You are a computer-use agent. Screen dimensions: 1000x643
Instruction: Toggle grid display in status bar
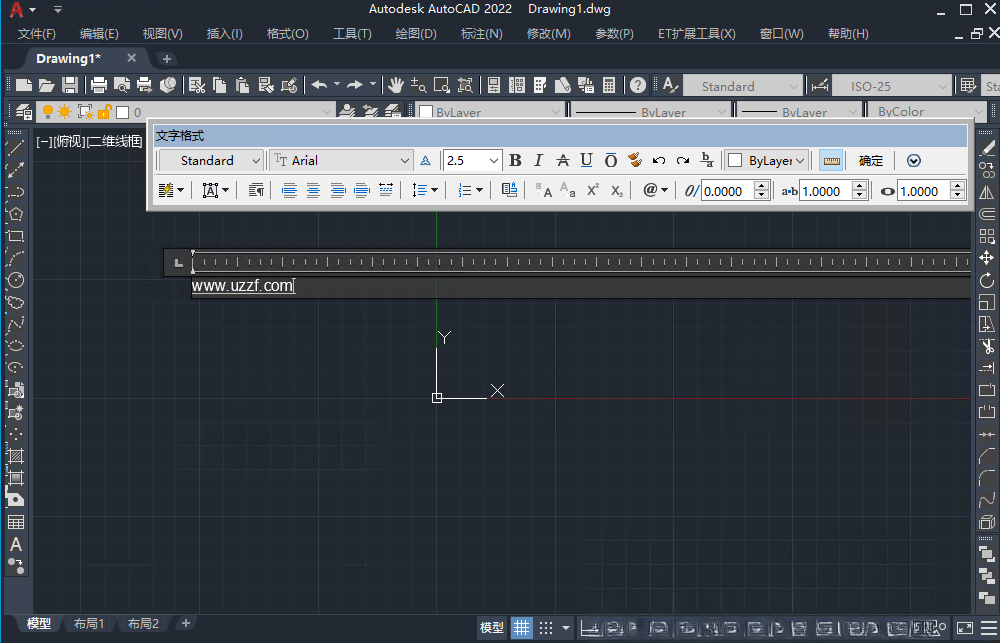521,628
